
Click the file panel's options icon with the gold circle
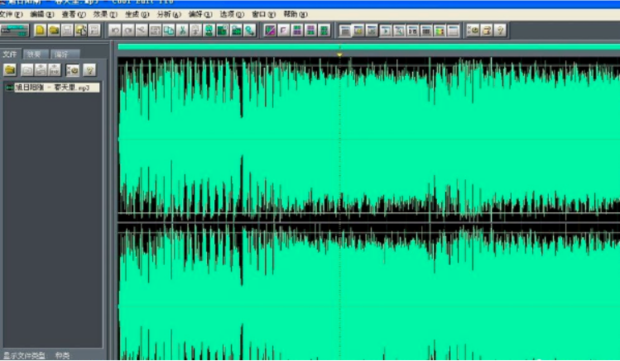(72, 70)
